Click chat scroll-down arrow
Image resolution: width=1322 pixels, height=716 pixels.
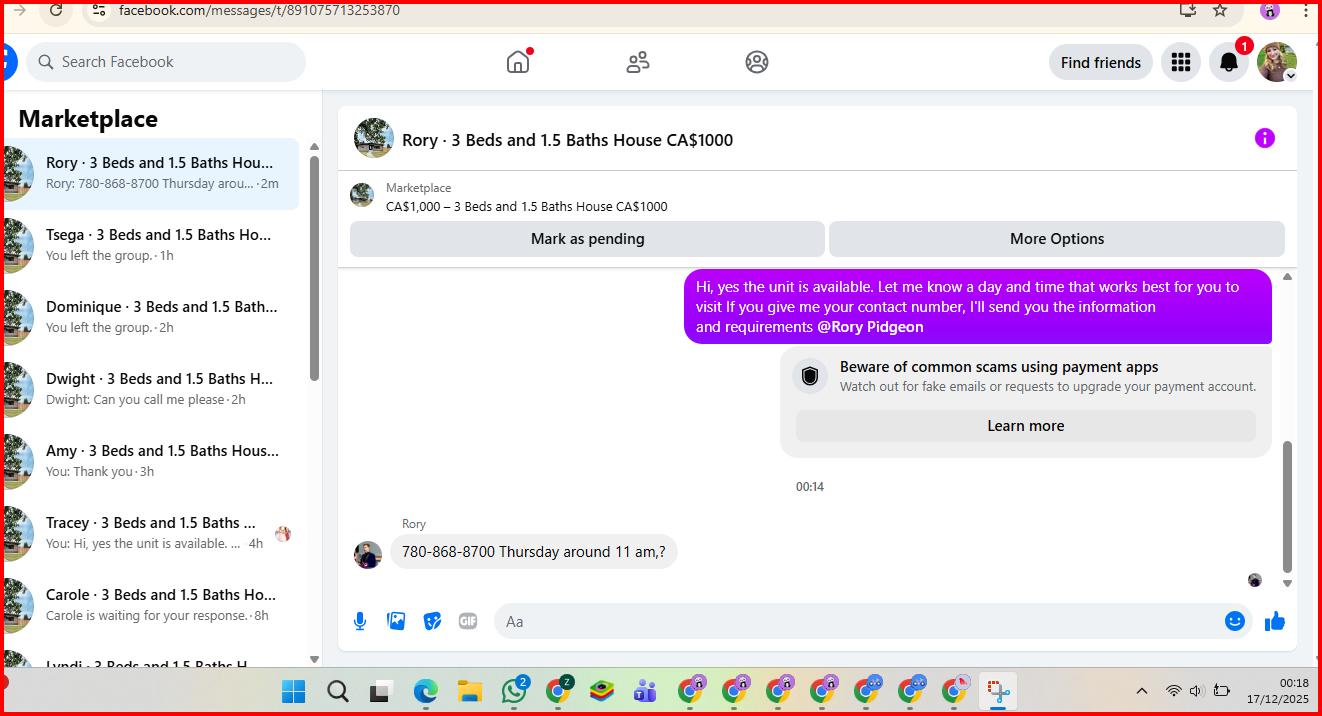click(1287, 583)
